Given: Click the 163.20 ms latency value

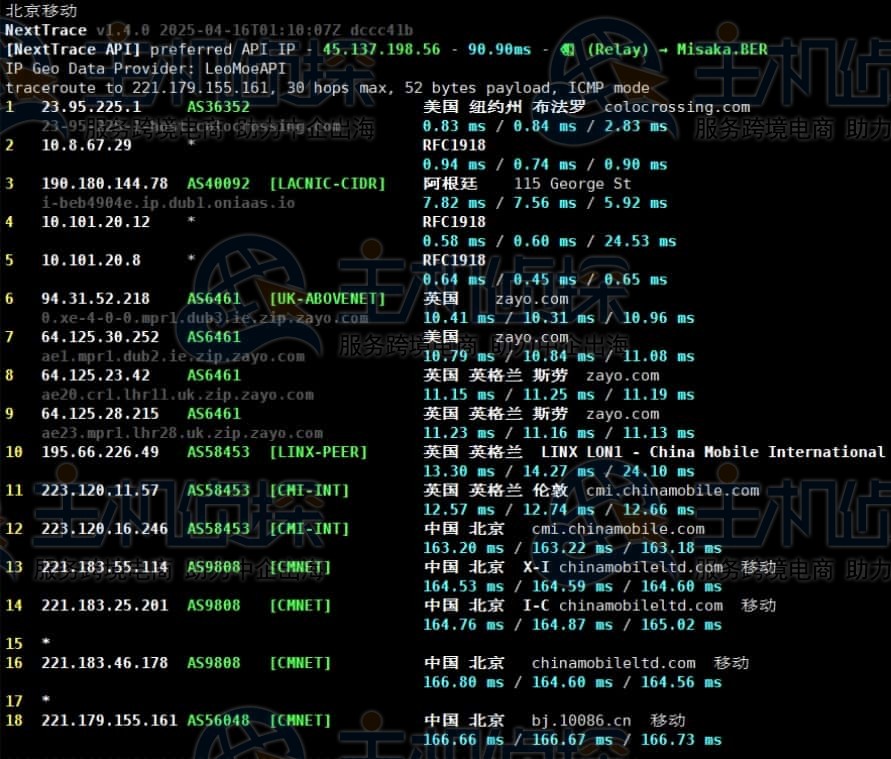Looking at the screenshot, I should [x=463, y=548].
